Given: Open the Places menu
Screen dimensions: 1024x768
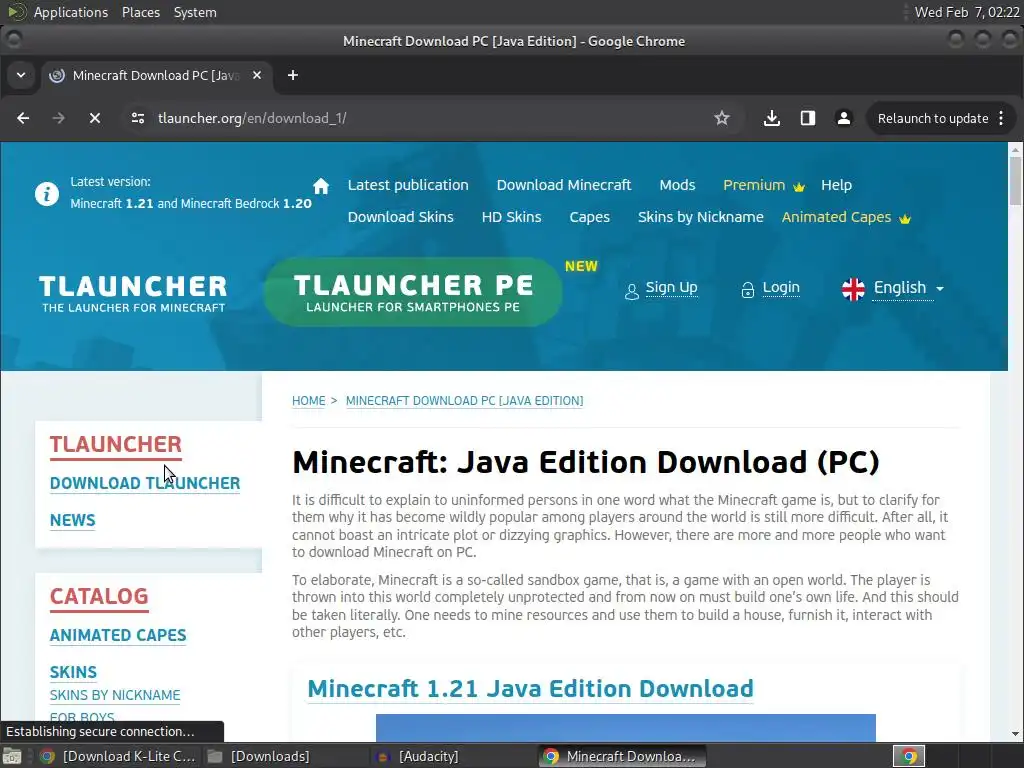Looking at the screenshot, I should pyautogui.click(x=140, y=12).
